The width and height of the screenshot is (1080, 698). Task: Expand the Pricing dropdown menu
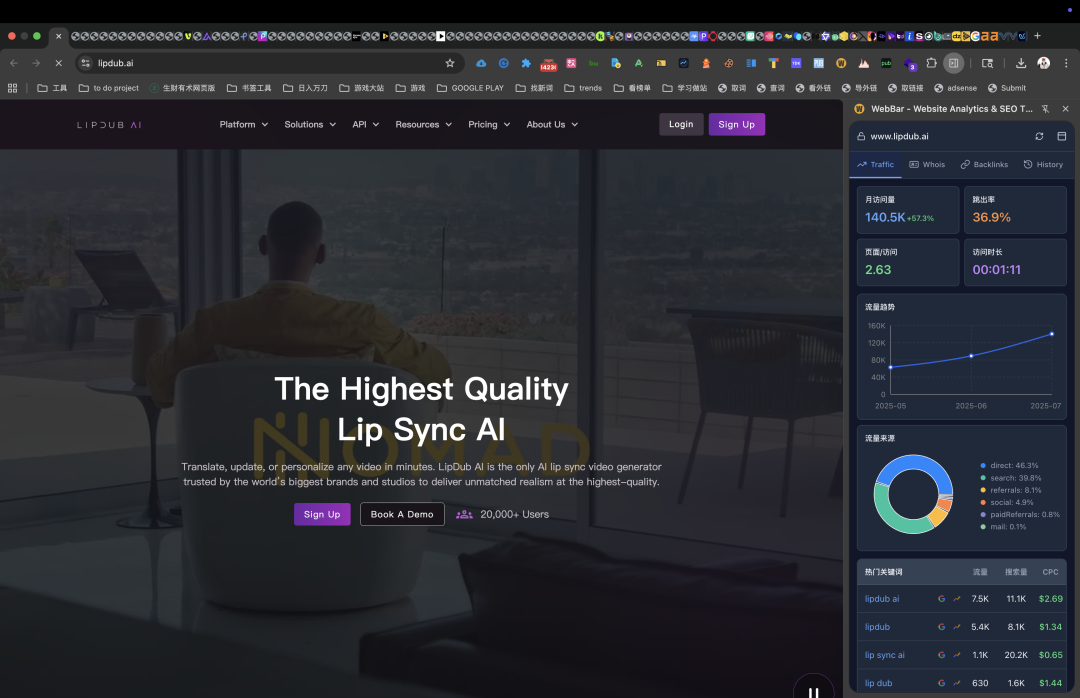[489, 125]
